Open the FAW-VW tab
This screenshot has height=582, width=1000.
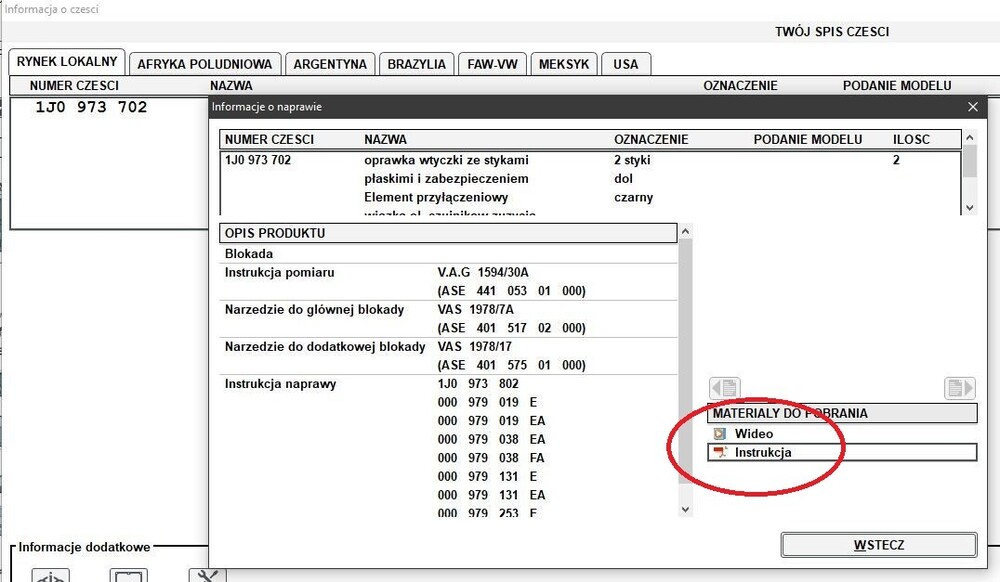pos(493,64)
